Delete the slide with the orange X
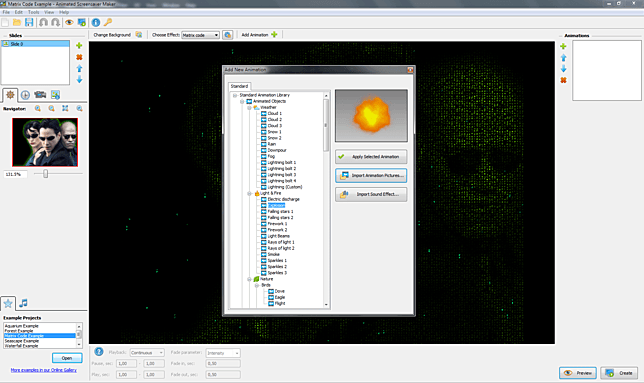The image size is (644, 383). coord(79,57)
